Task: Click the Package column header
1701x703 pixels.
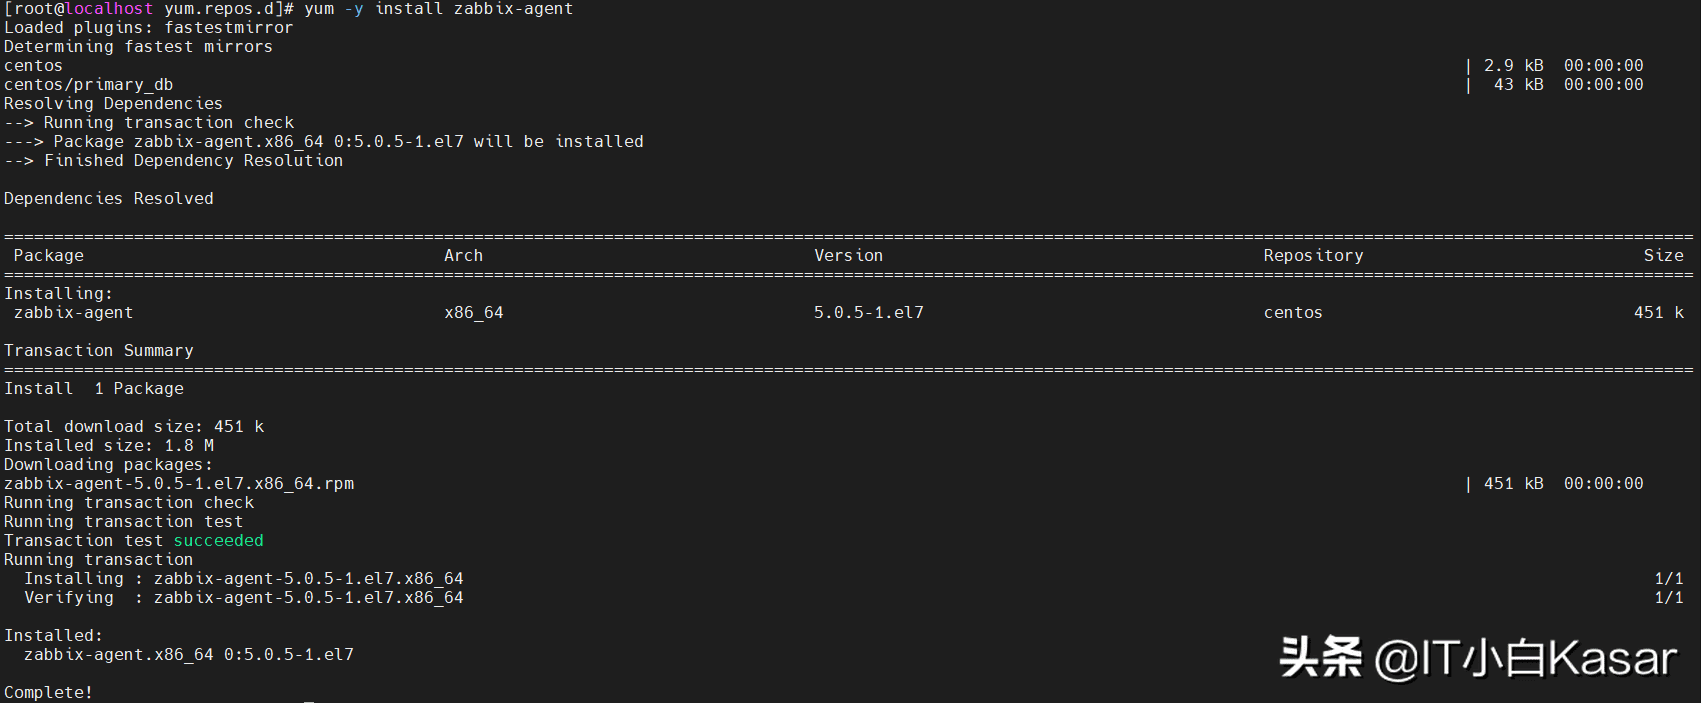Action: (x=48, y=256)
